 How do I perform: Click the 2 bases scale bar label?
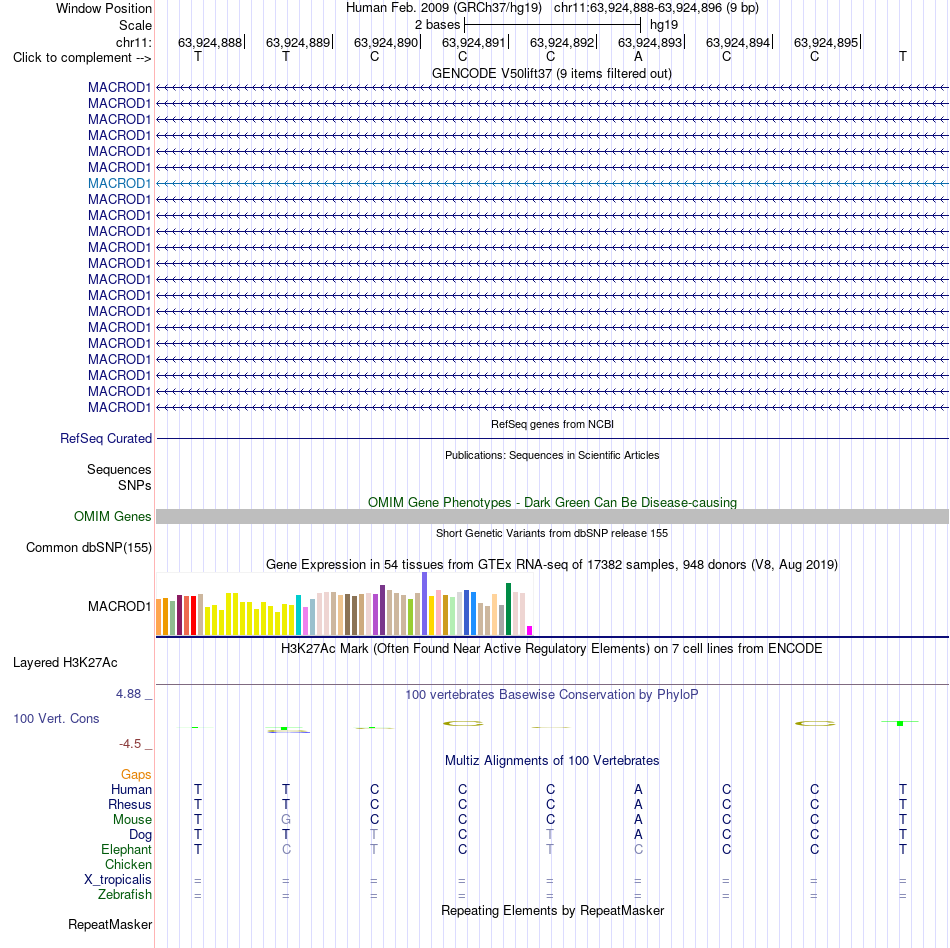(x=437, y=25)
